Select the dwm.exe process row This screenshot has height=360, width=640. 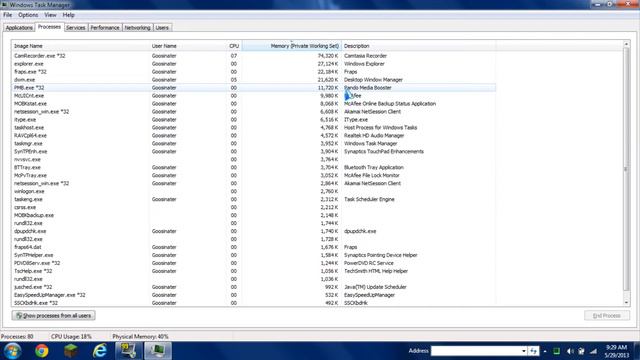click(254, 80)
